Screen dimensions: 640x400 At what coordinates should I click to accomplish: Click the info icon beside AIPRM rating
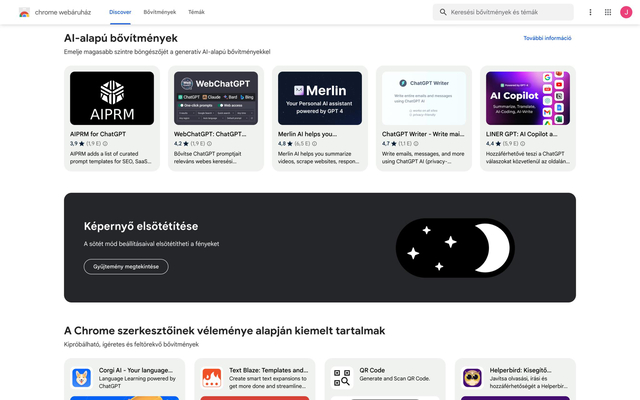pos(105,144)
